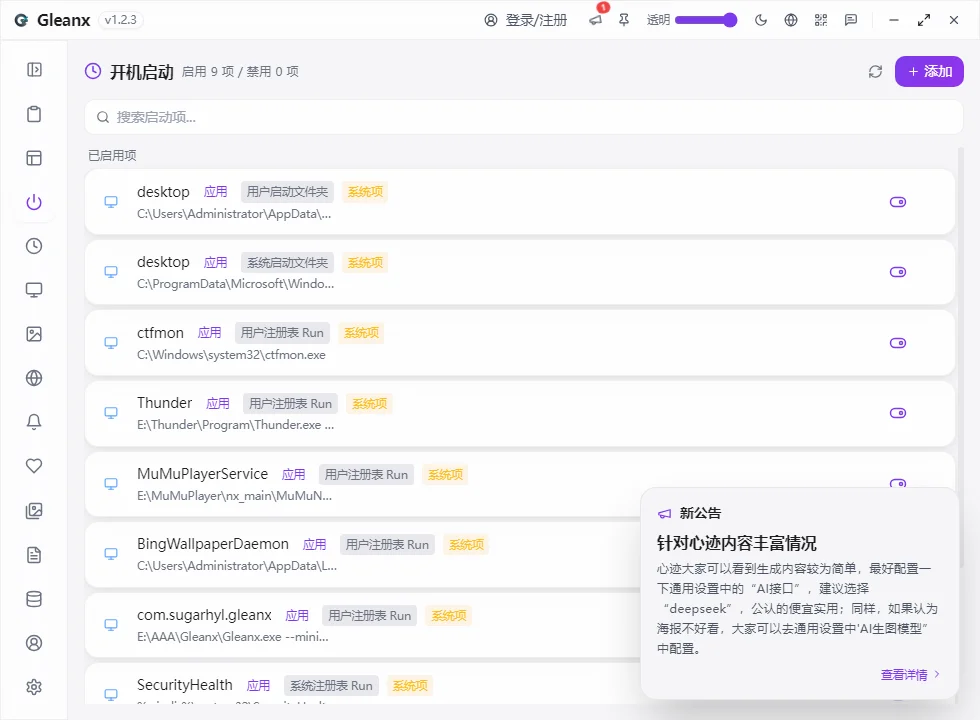Click the Thunder entry name

click(164, 403)
